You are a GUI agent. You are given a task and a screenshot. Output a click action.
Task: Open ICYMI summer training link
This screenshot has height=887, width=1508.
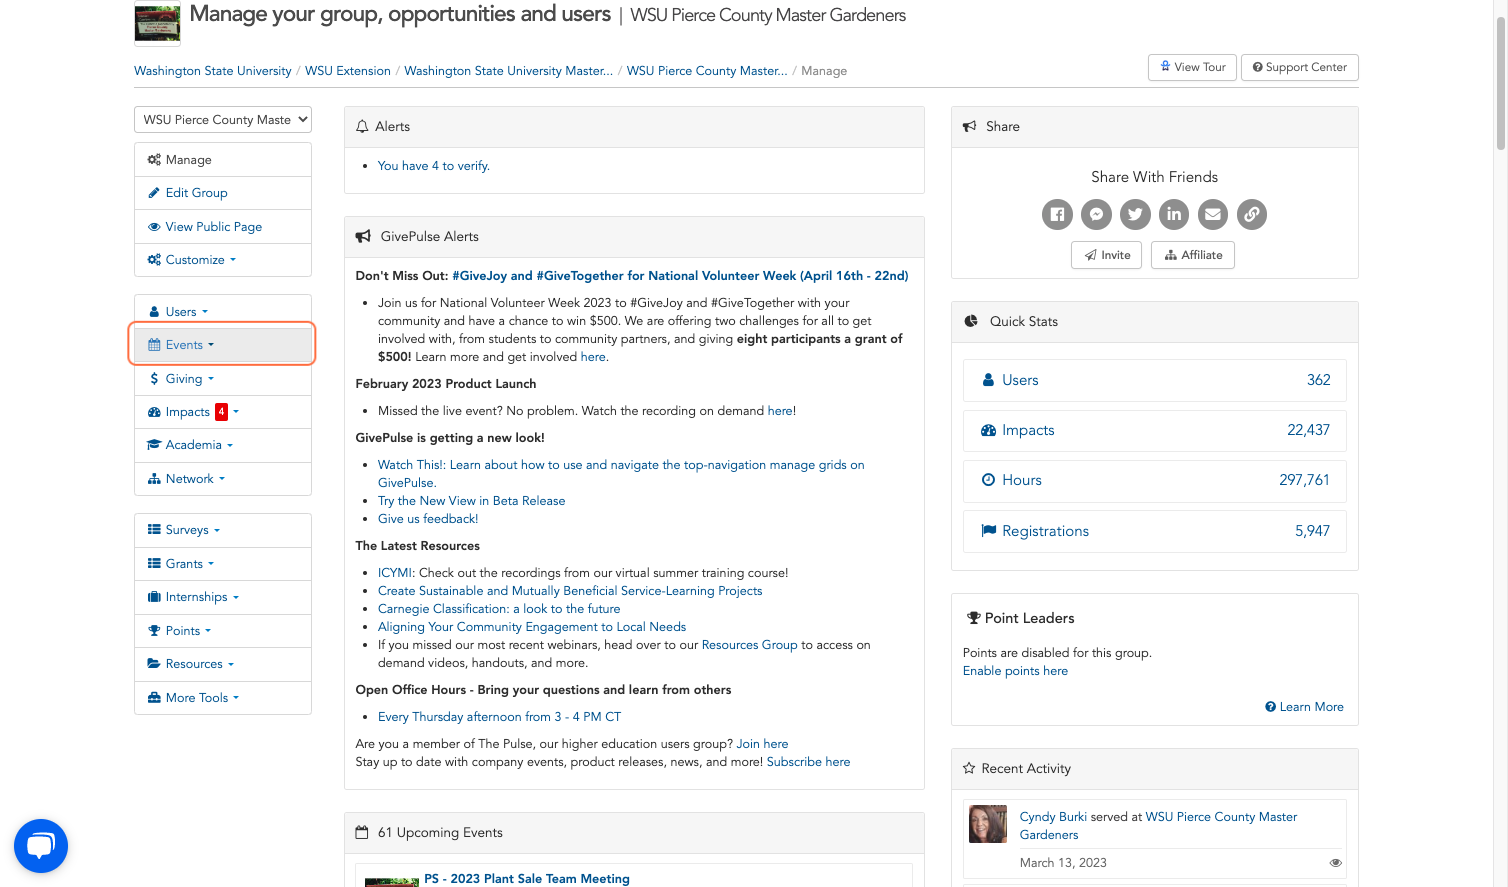tap(395, 573)
